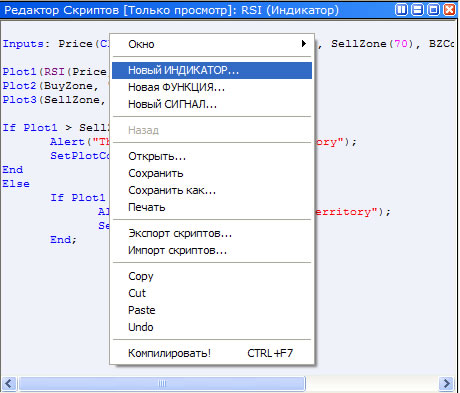This screenshot has width=460, height=393.
Task: Click the Else keyword in code
Action: (16, 184)
